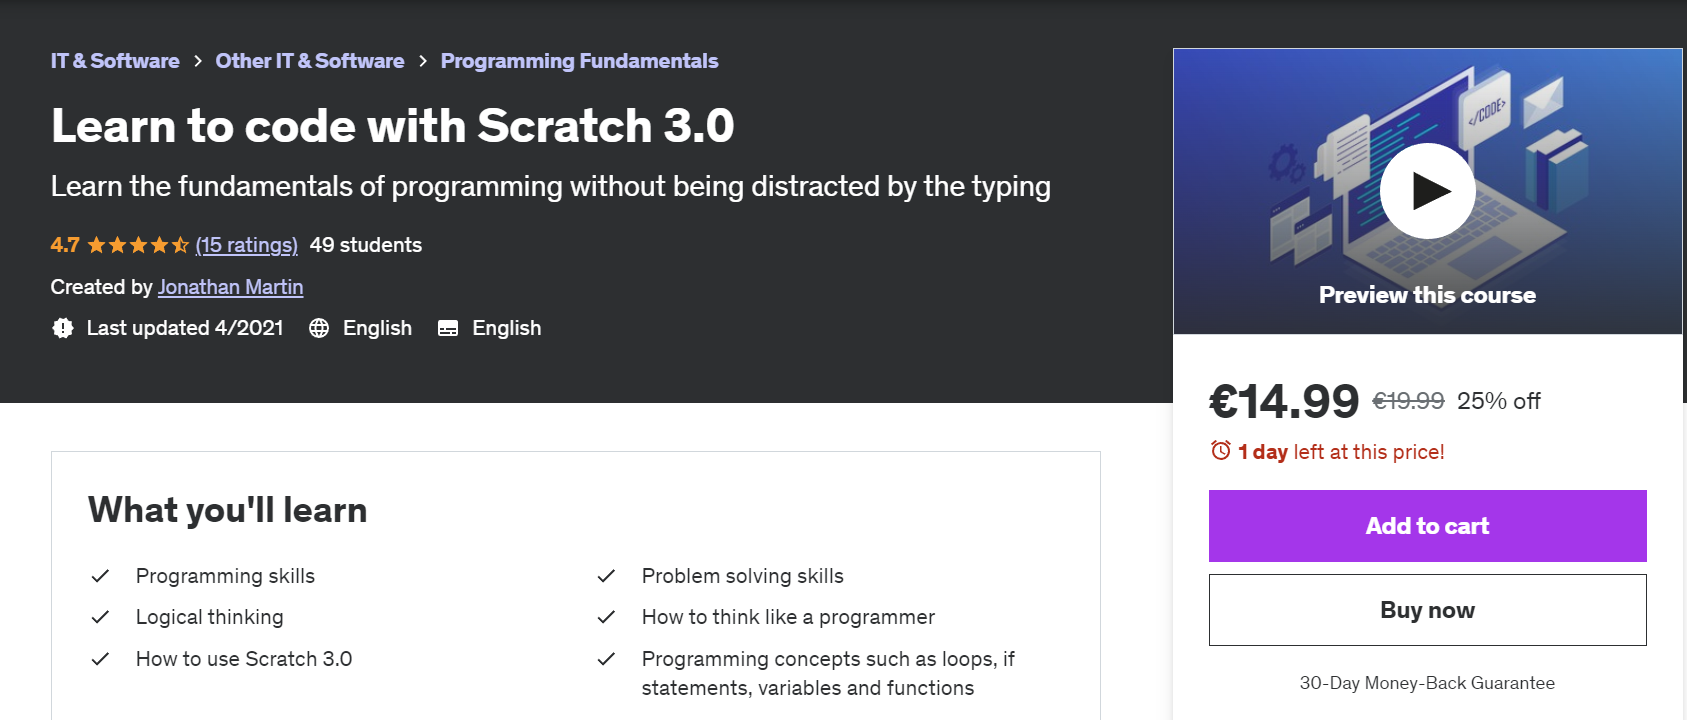1687x720 pixels.
Task: Click the closed captions icon
Action: 448,328
